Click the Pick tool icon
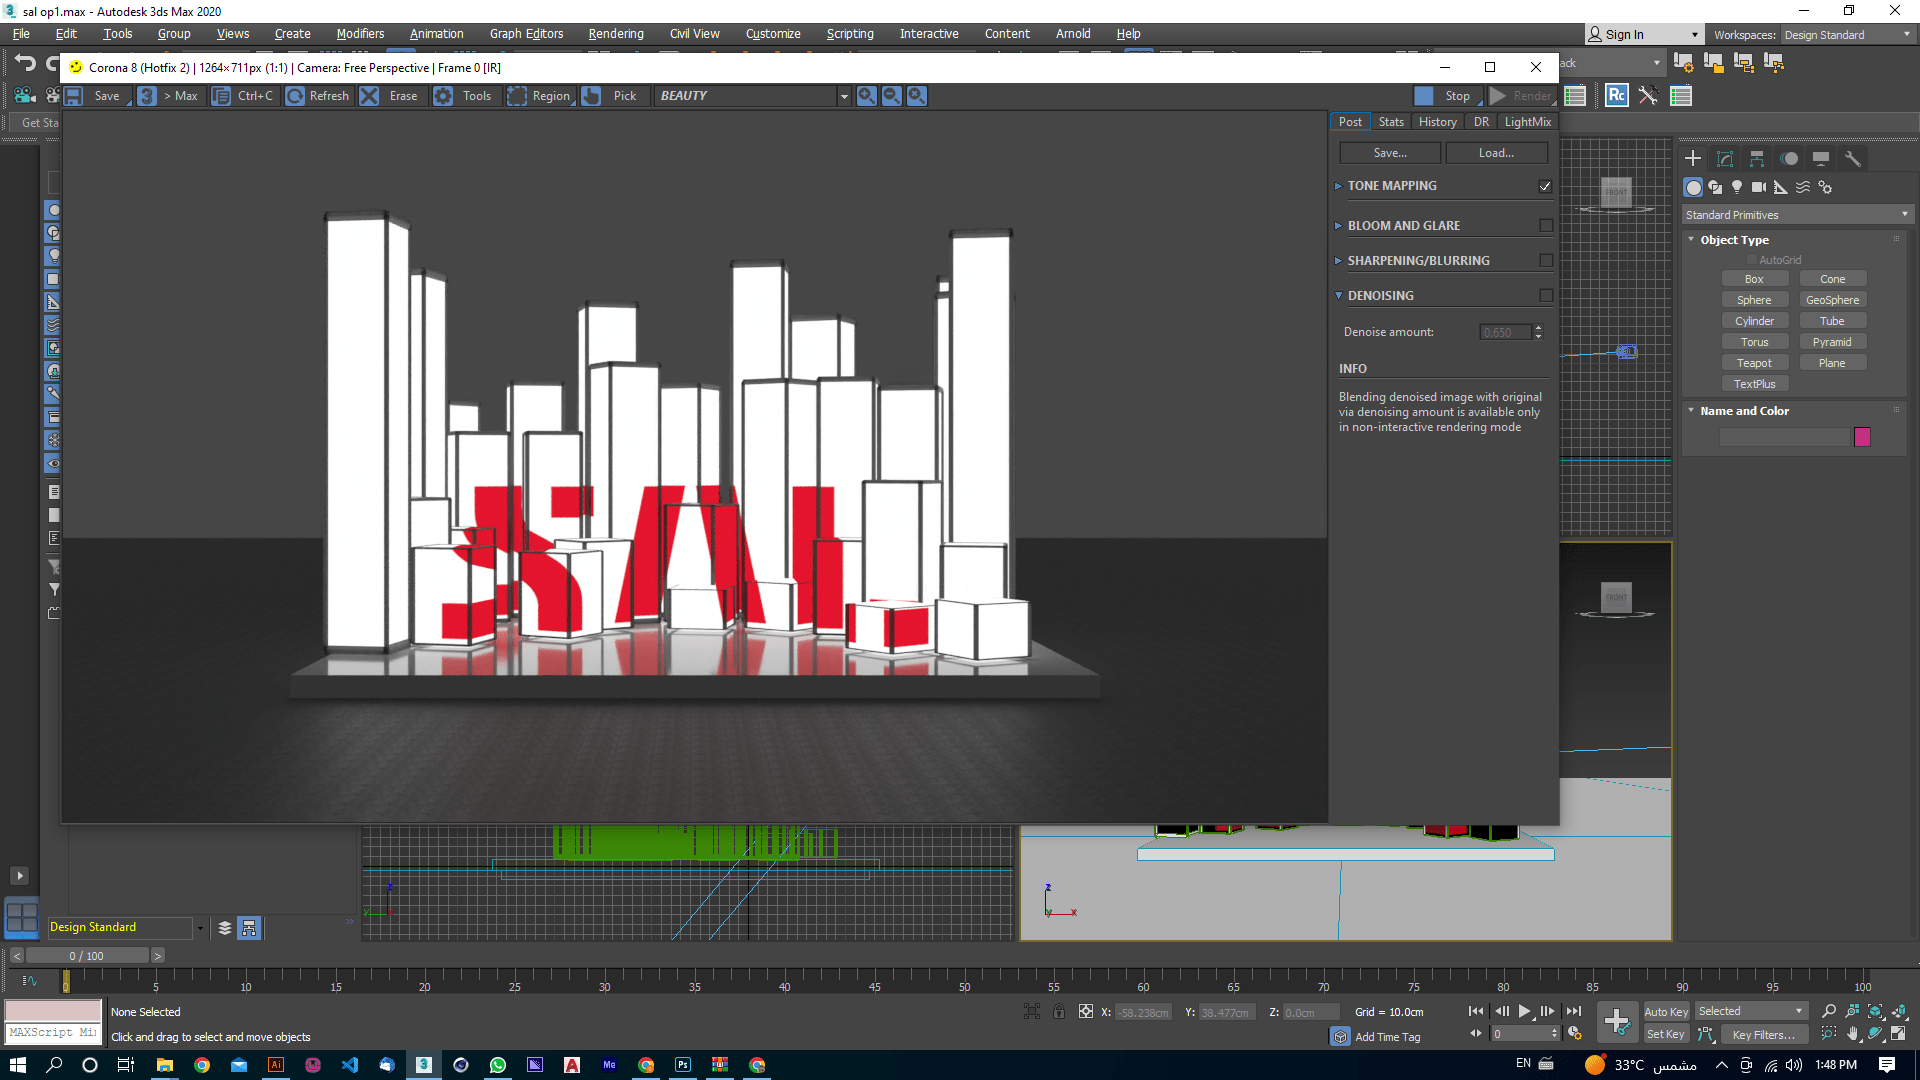 point(592,96)
